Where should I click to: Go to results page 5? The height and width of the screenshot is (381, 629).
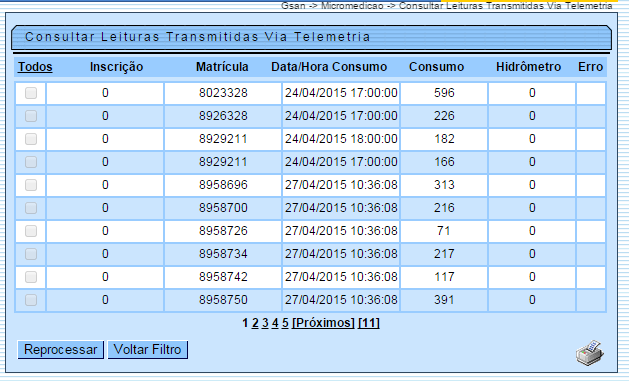285,323
